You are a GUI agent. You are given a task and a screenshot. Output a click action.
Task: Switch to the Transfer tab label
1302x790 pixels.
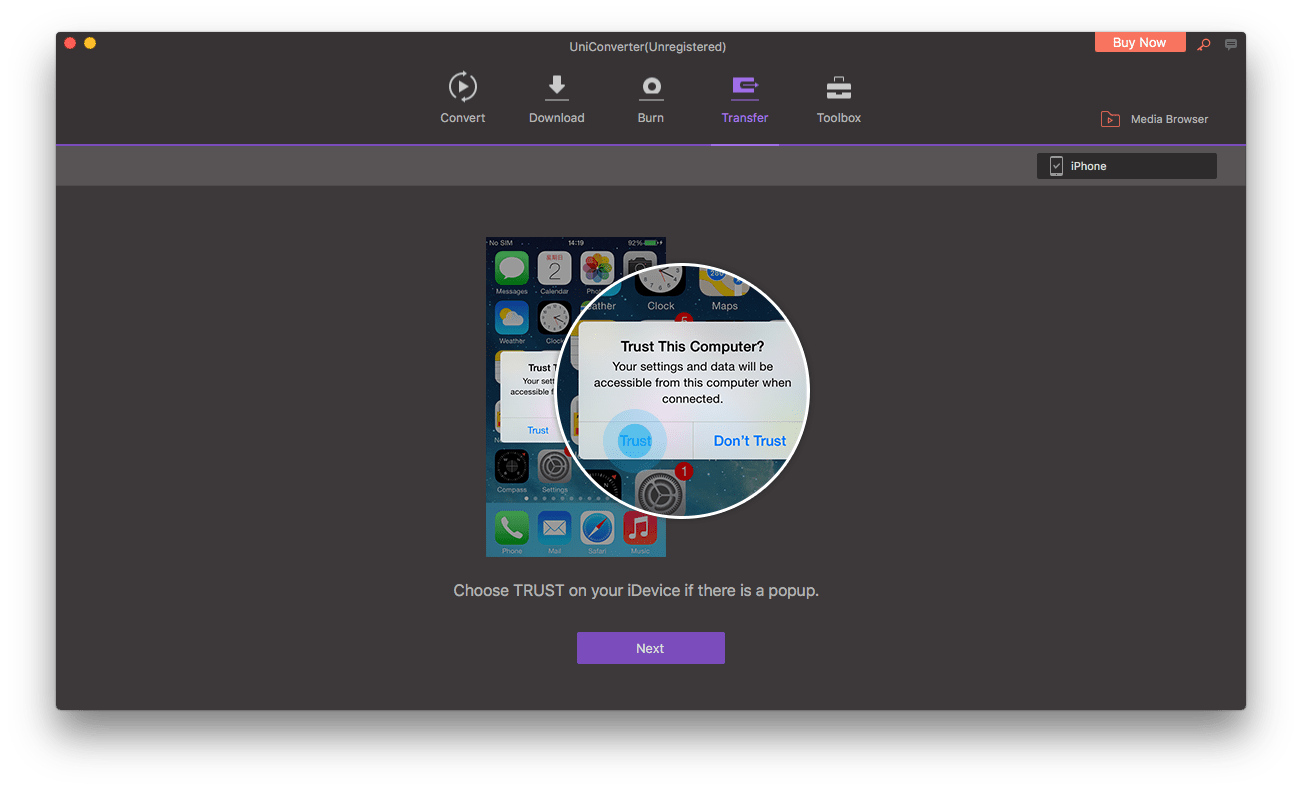(744, 118)
